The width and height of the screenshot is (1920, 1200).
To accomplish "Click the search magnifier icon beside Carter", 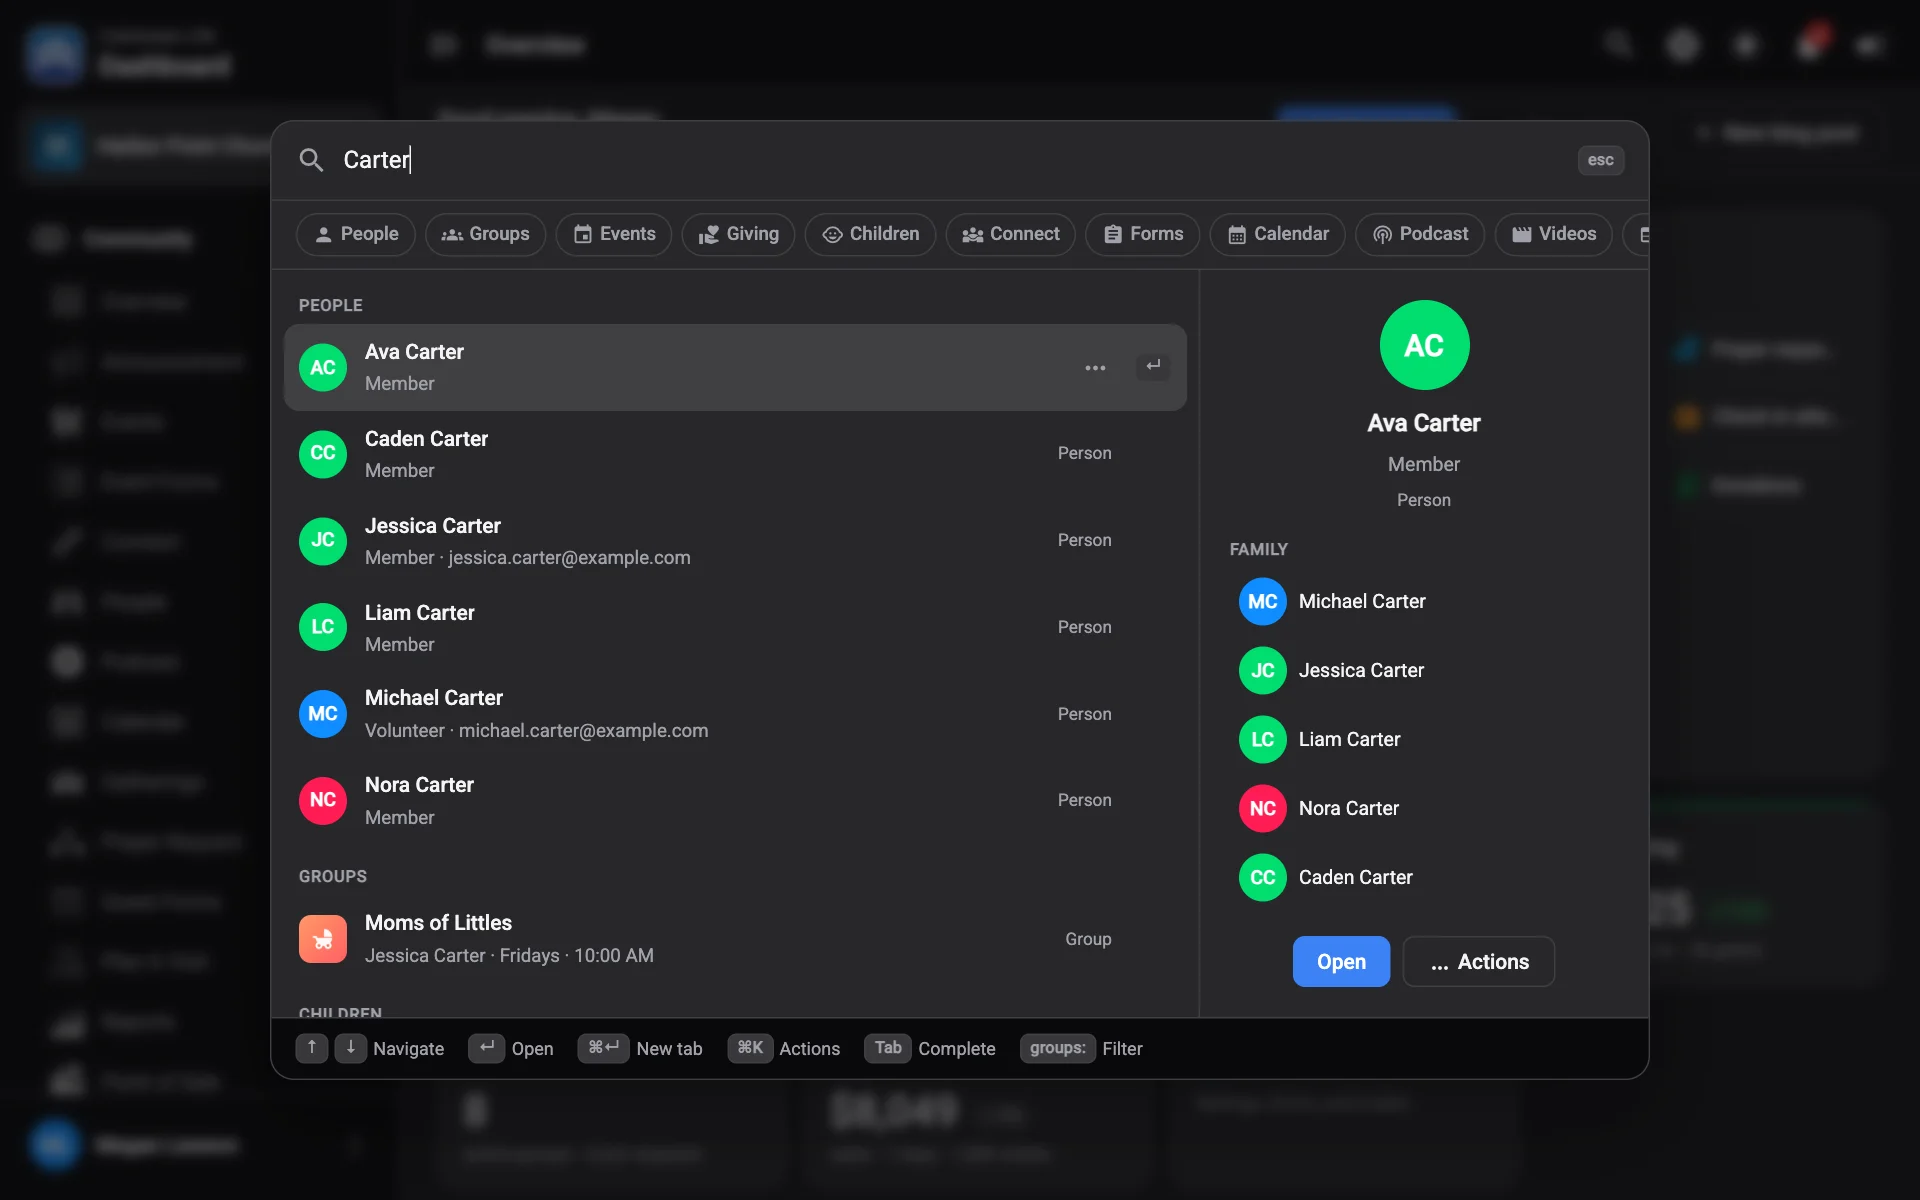I will point(311,160).
